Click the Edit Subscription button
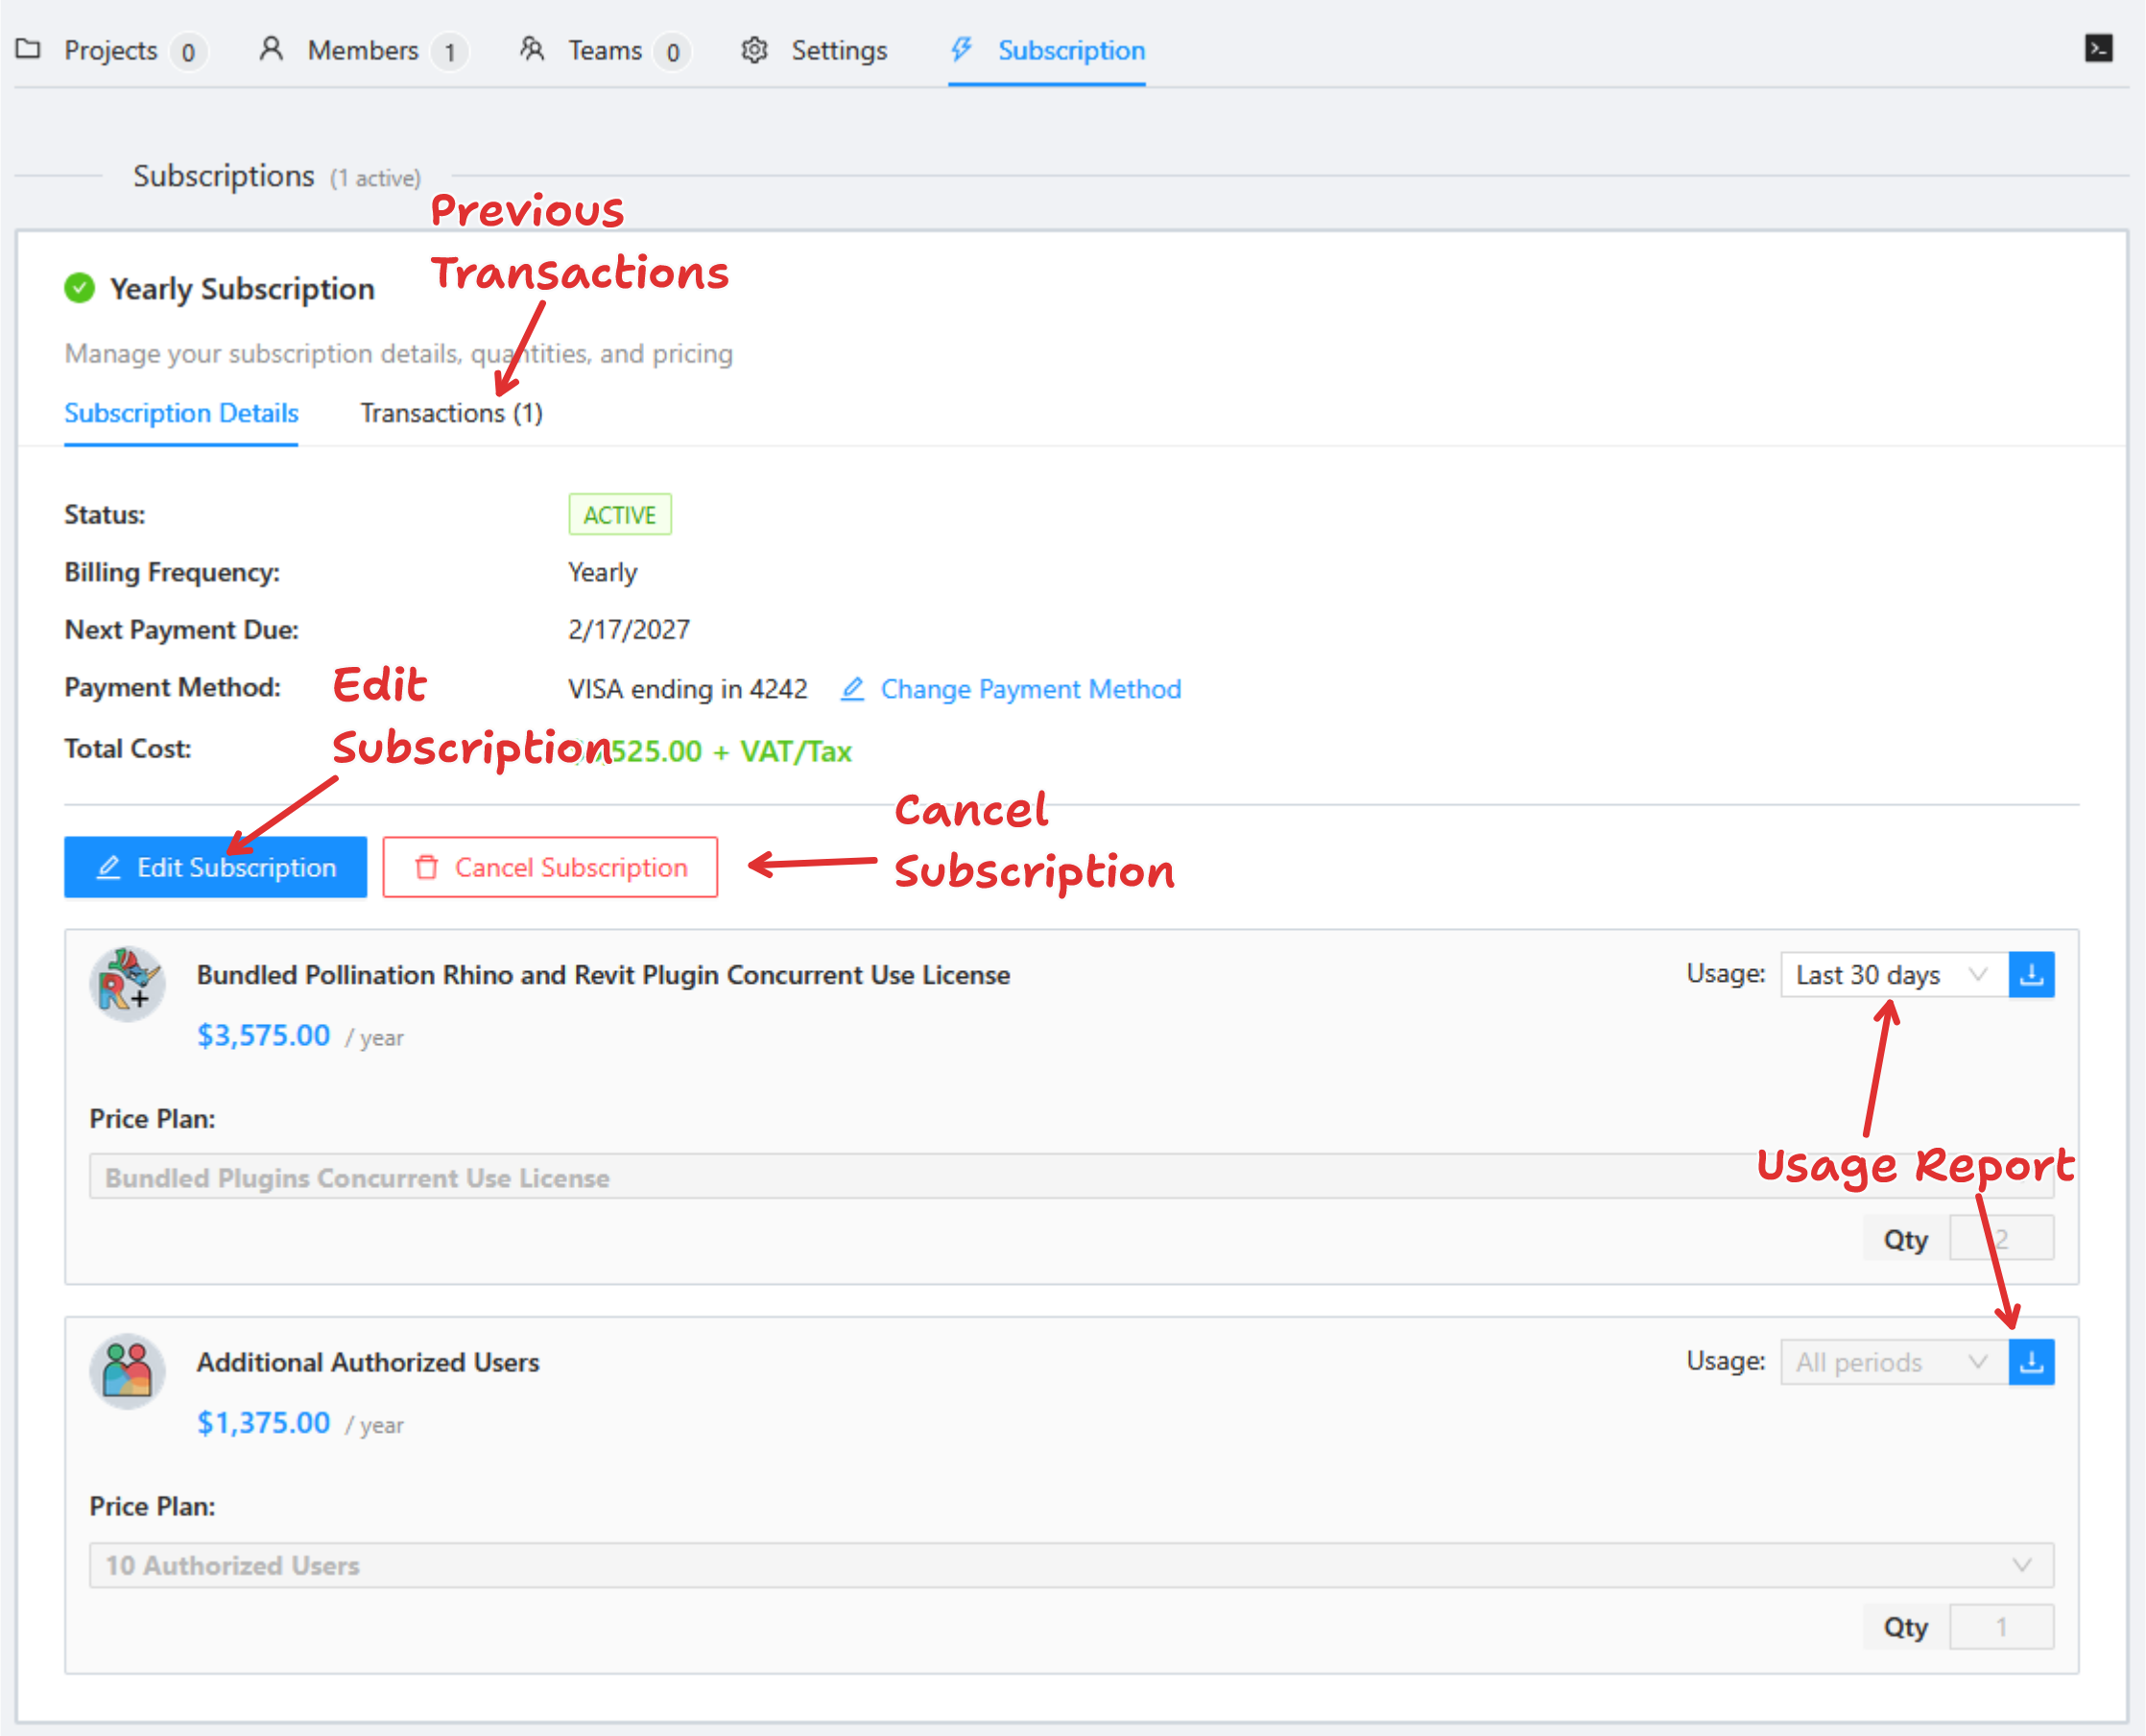The height and width of the screenshot is (1736, 2146). click(215, 867)
